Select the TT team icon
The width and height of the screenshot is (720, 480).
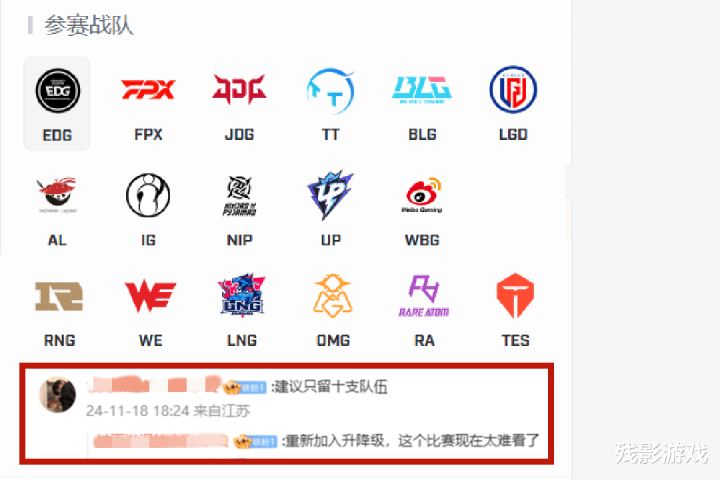(331, 90)
